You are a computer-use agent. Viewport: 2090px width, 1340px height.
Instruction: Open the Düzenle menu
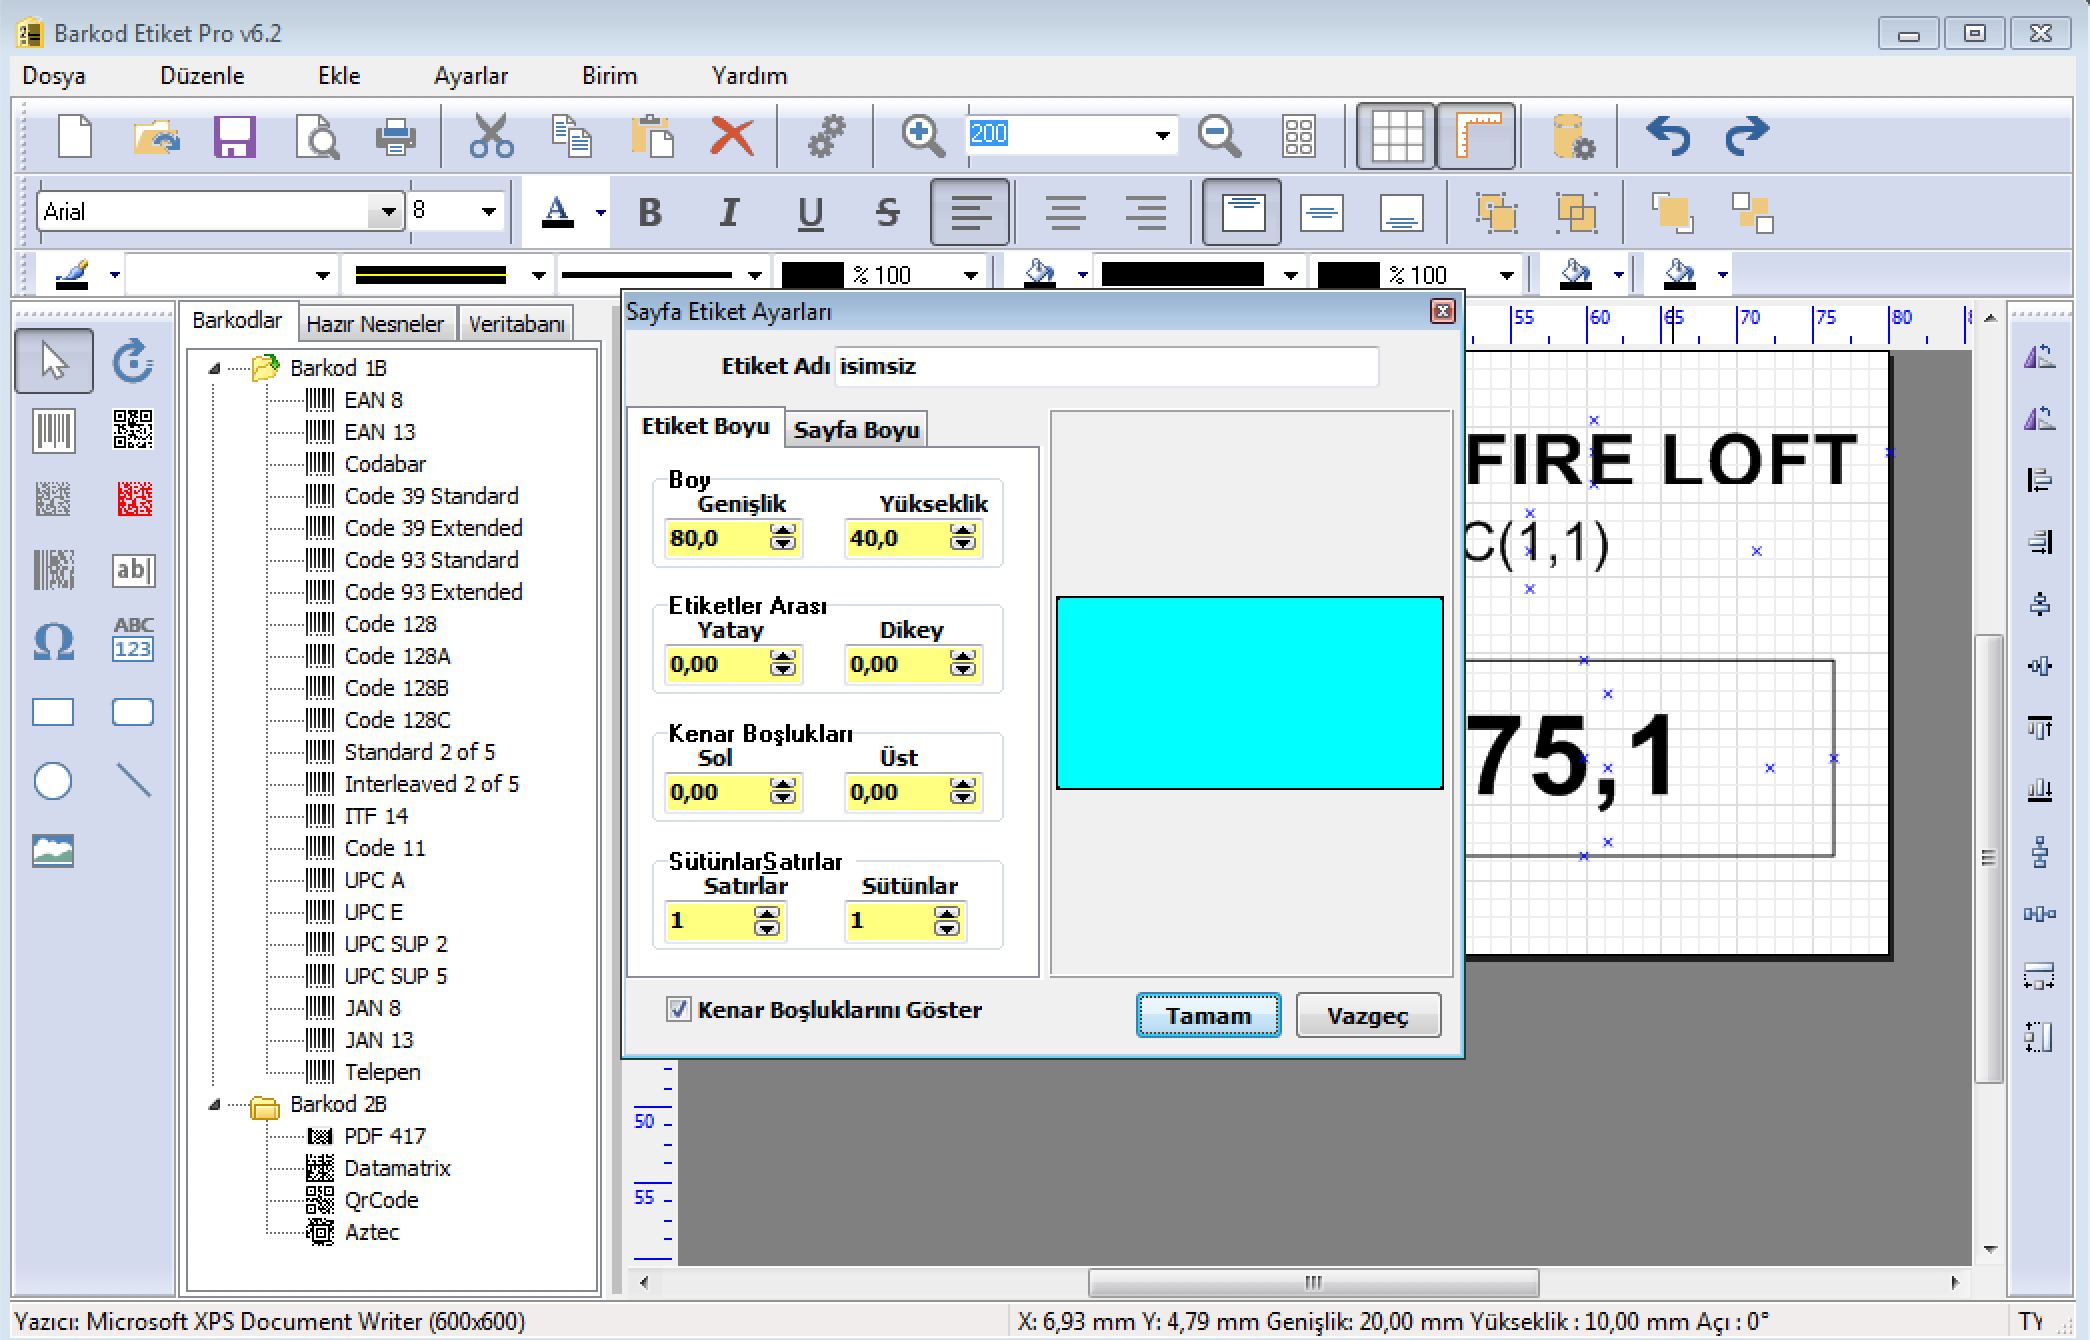202,76
